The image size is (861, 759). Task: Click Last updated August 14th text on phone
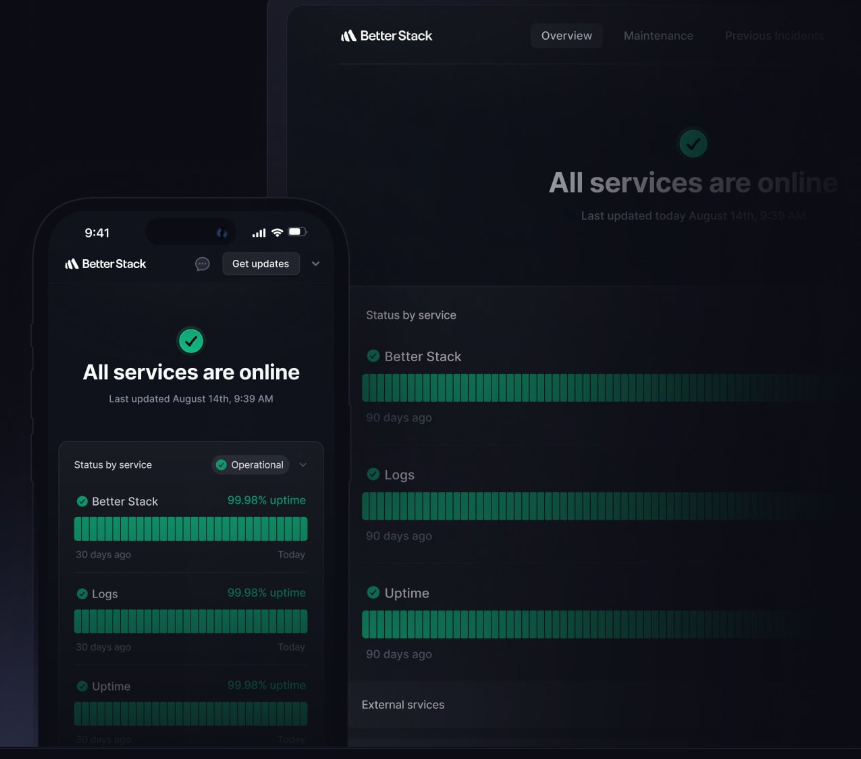point(191,399)
